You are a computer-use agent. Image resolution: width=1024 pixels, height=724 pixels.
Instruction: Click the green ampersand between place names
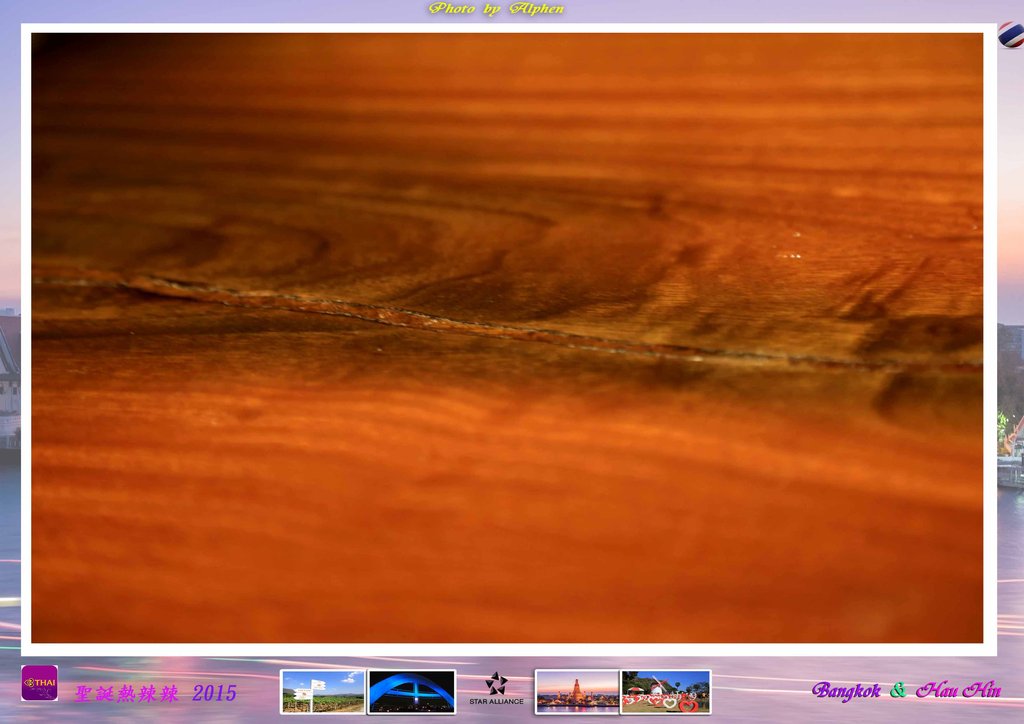tap(899, 690)
